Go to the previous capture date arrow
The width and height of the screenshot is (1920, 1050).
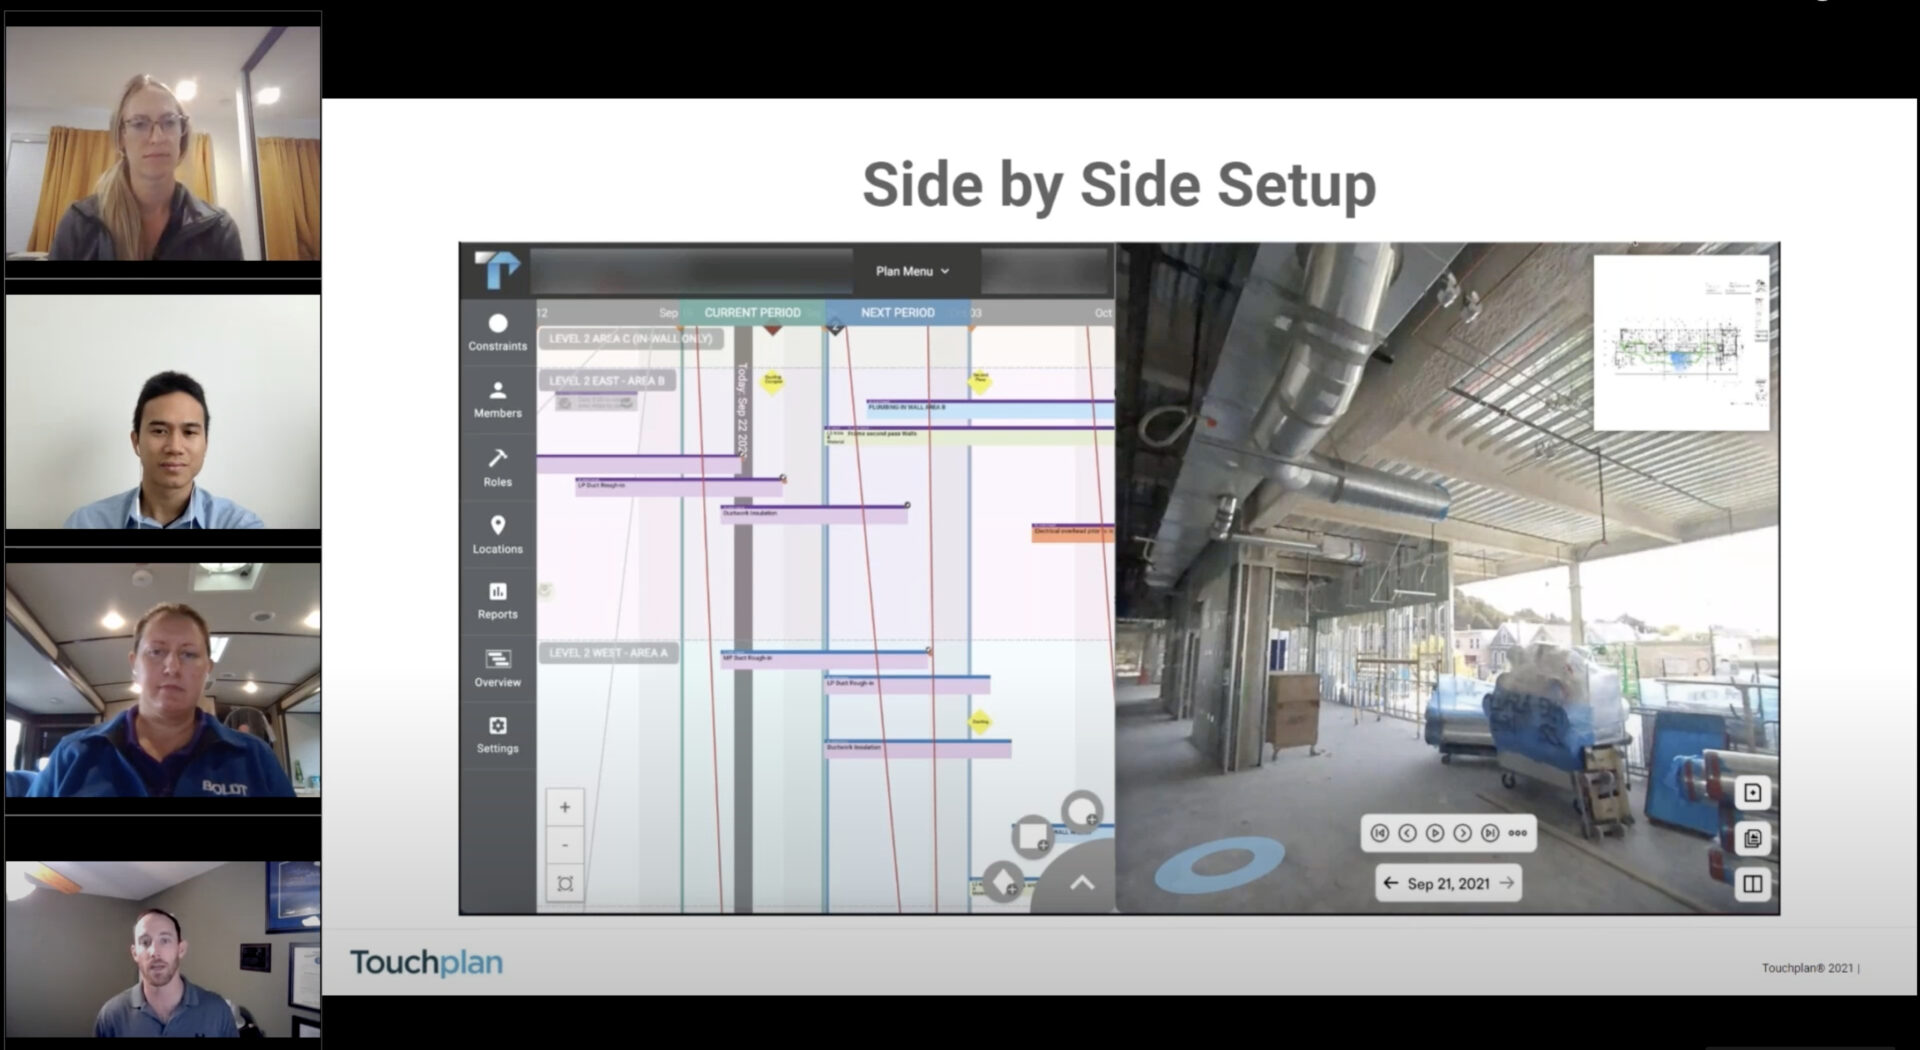(1390, 883)
